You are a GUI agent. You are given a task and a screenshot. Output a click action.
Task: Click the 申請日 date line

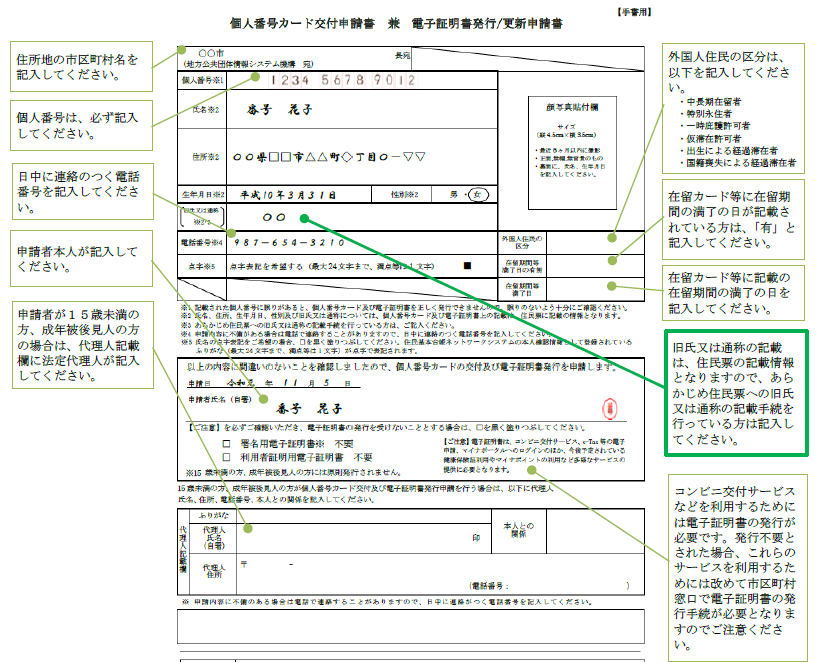click(274, 383)
